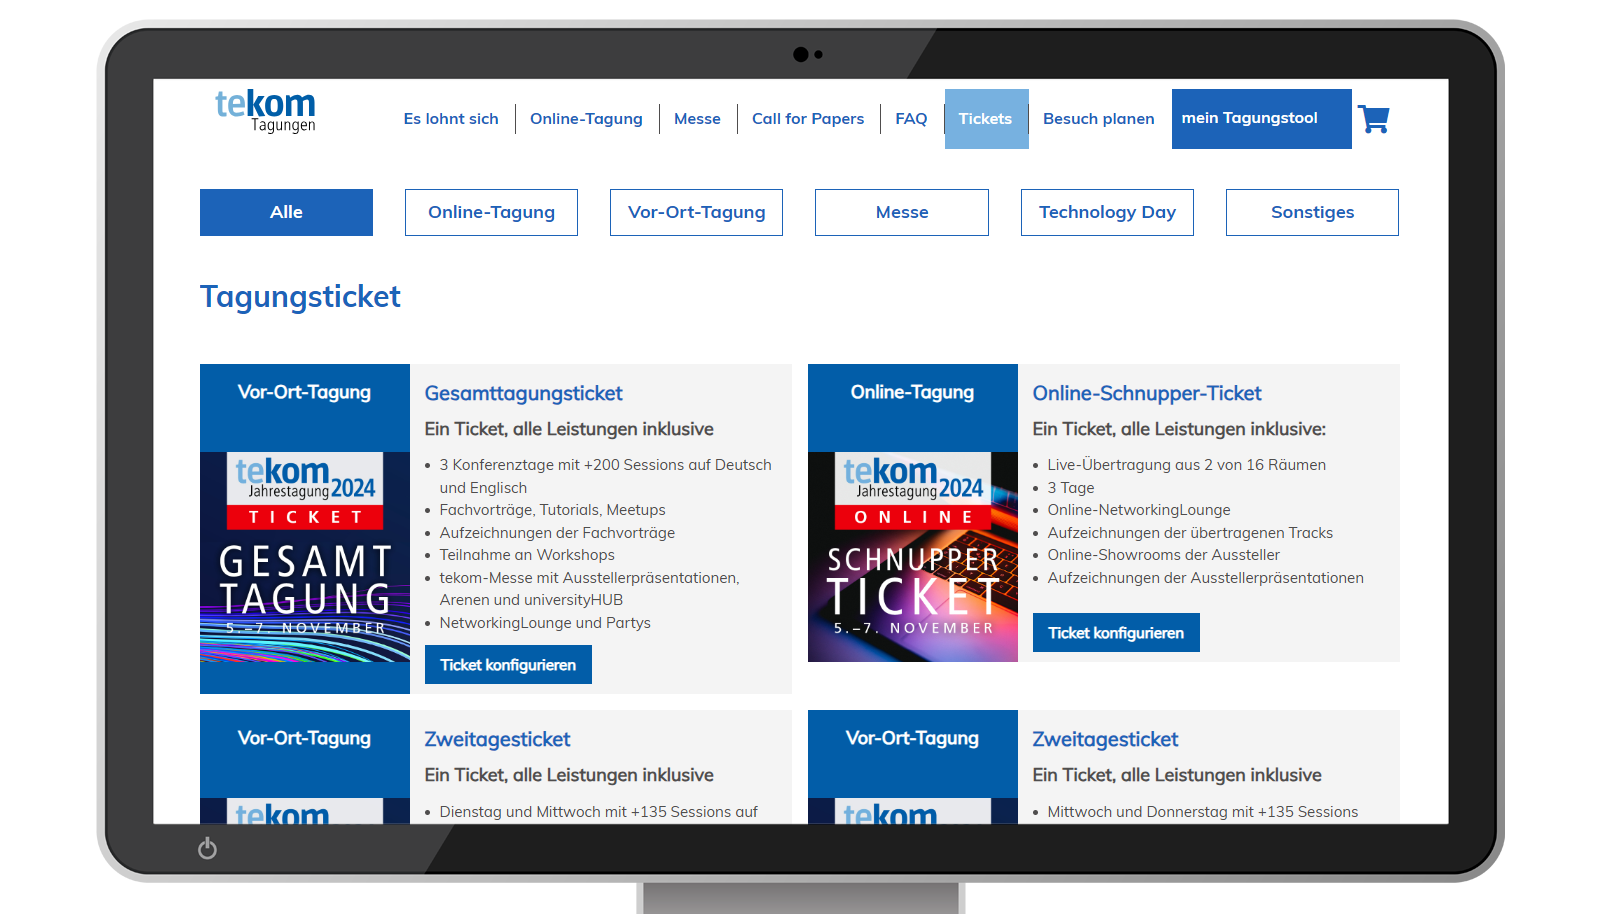Viewport: 1600px width, 914px height.
Task: Filter tickets by Technology Day
Action: (x=1107, y=212)
